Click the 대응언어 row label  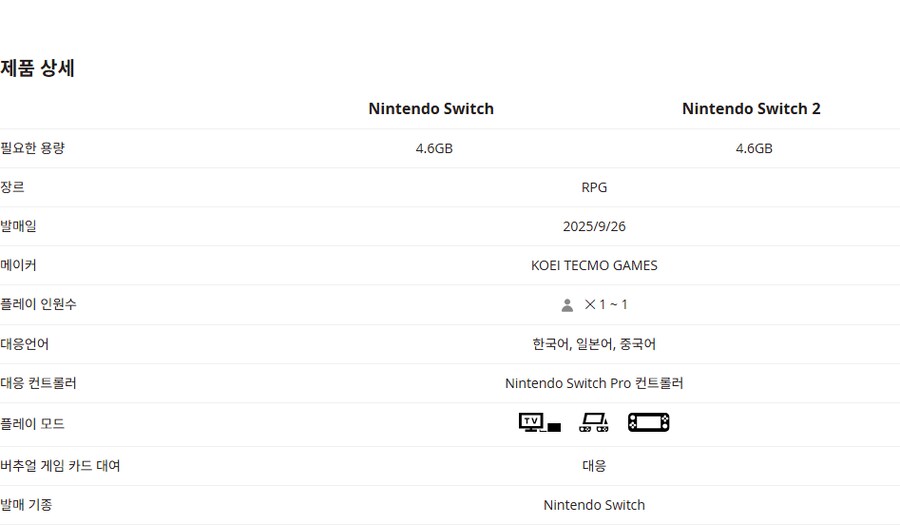[x=25, y=344]
